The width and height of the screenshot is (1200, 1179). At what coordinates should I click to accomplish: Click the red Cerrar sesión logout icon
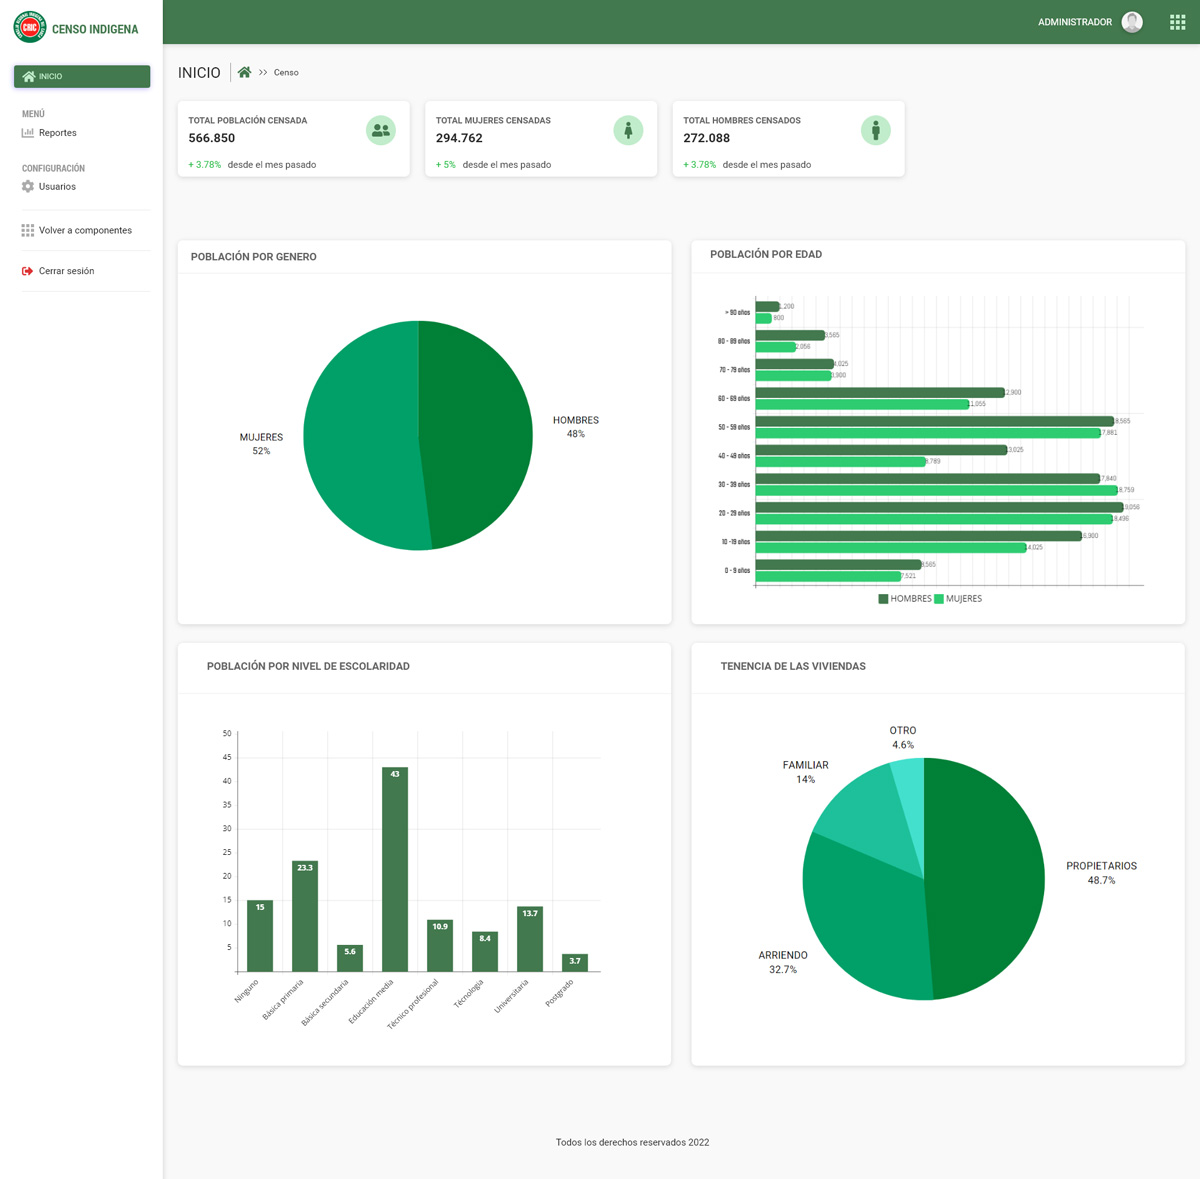pyautogui.click(x=28, y=271)
